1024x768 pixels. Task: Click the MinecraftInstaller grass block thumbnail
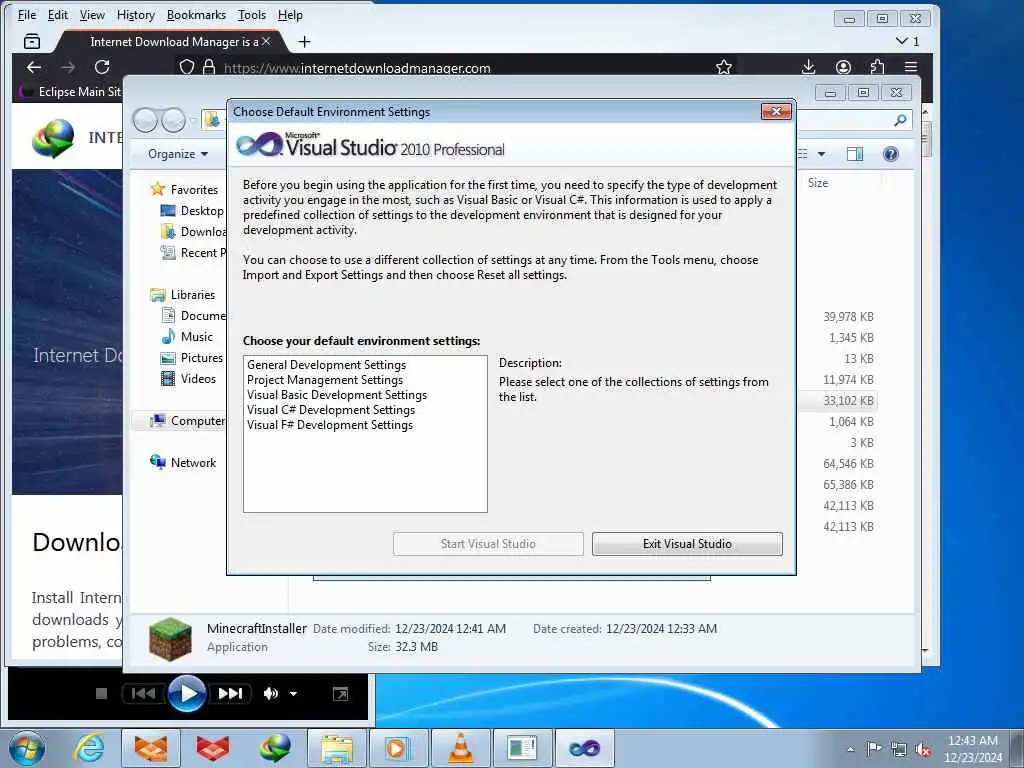(170, 639)
